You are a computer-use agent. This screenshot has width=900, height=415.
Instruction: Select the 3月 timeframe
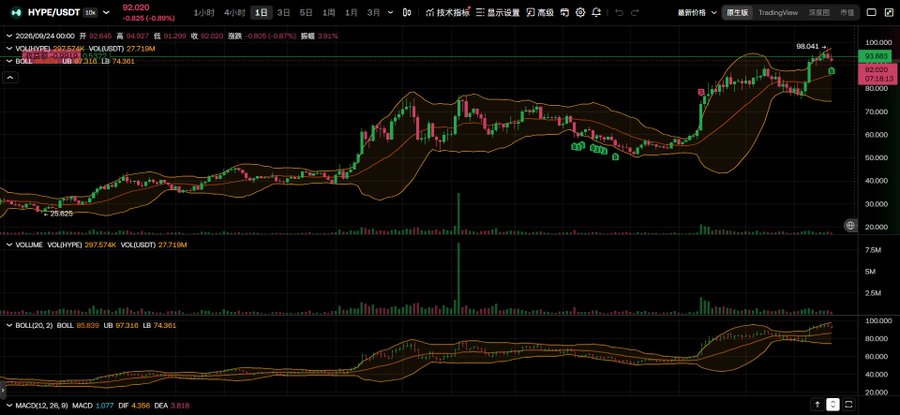[374, 12]
